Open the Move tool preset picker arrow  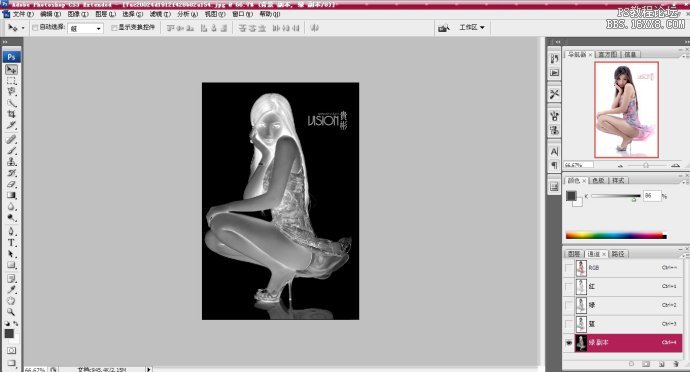coord(23,28)
